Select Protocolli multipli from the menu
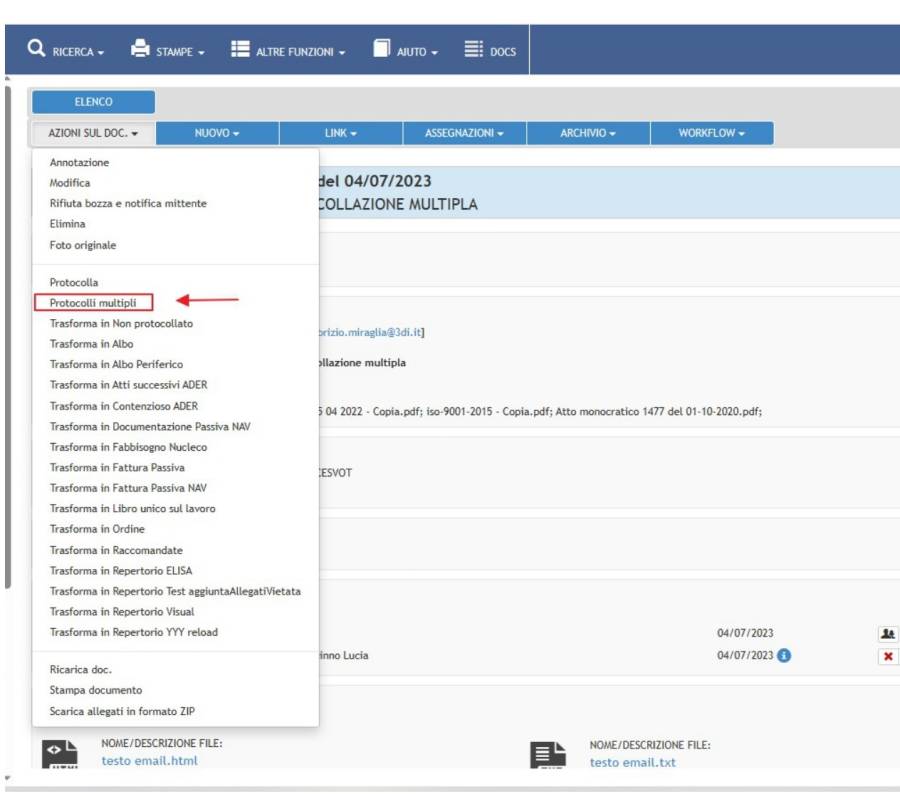The image size is (900, 794). point(92,303)
